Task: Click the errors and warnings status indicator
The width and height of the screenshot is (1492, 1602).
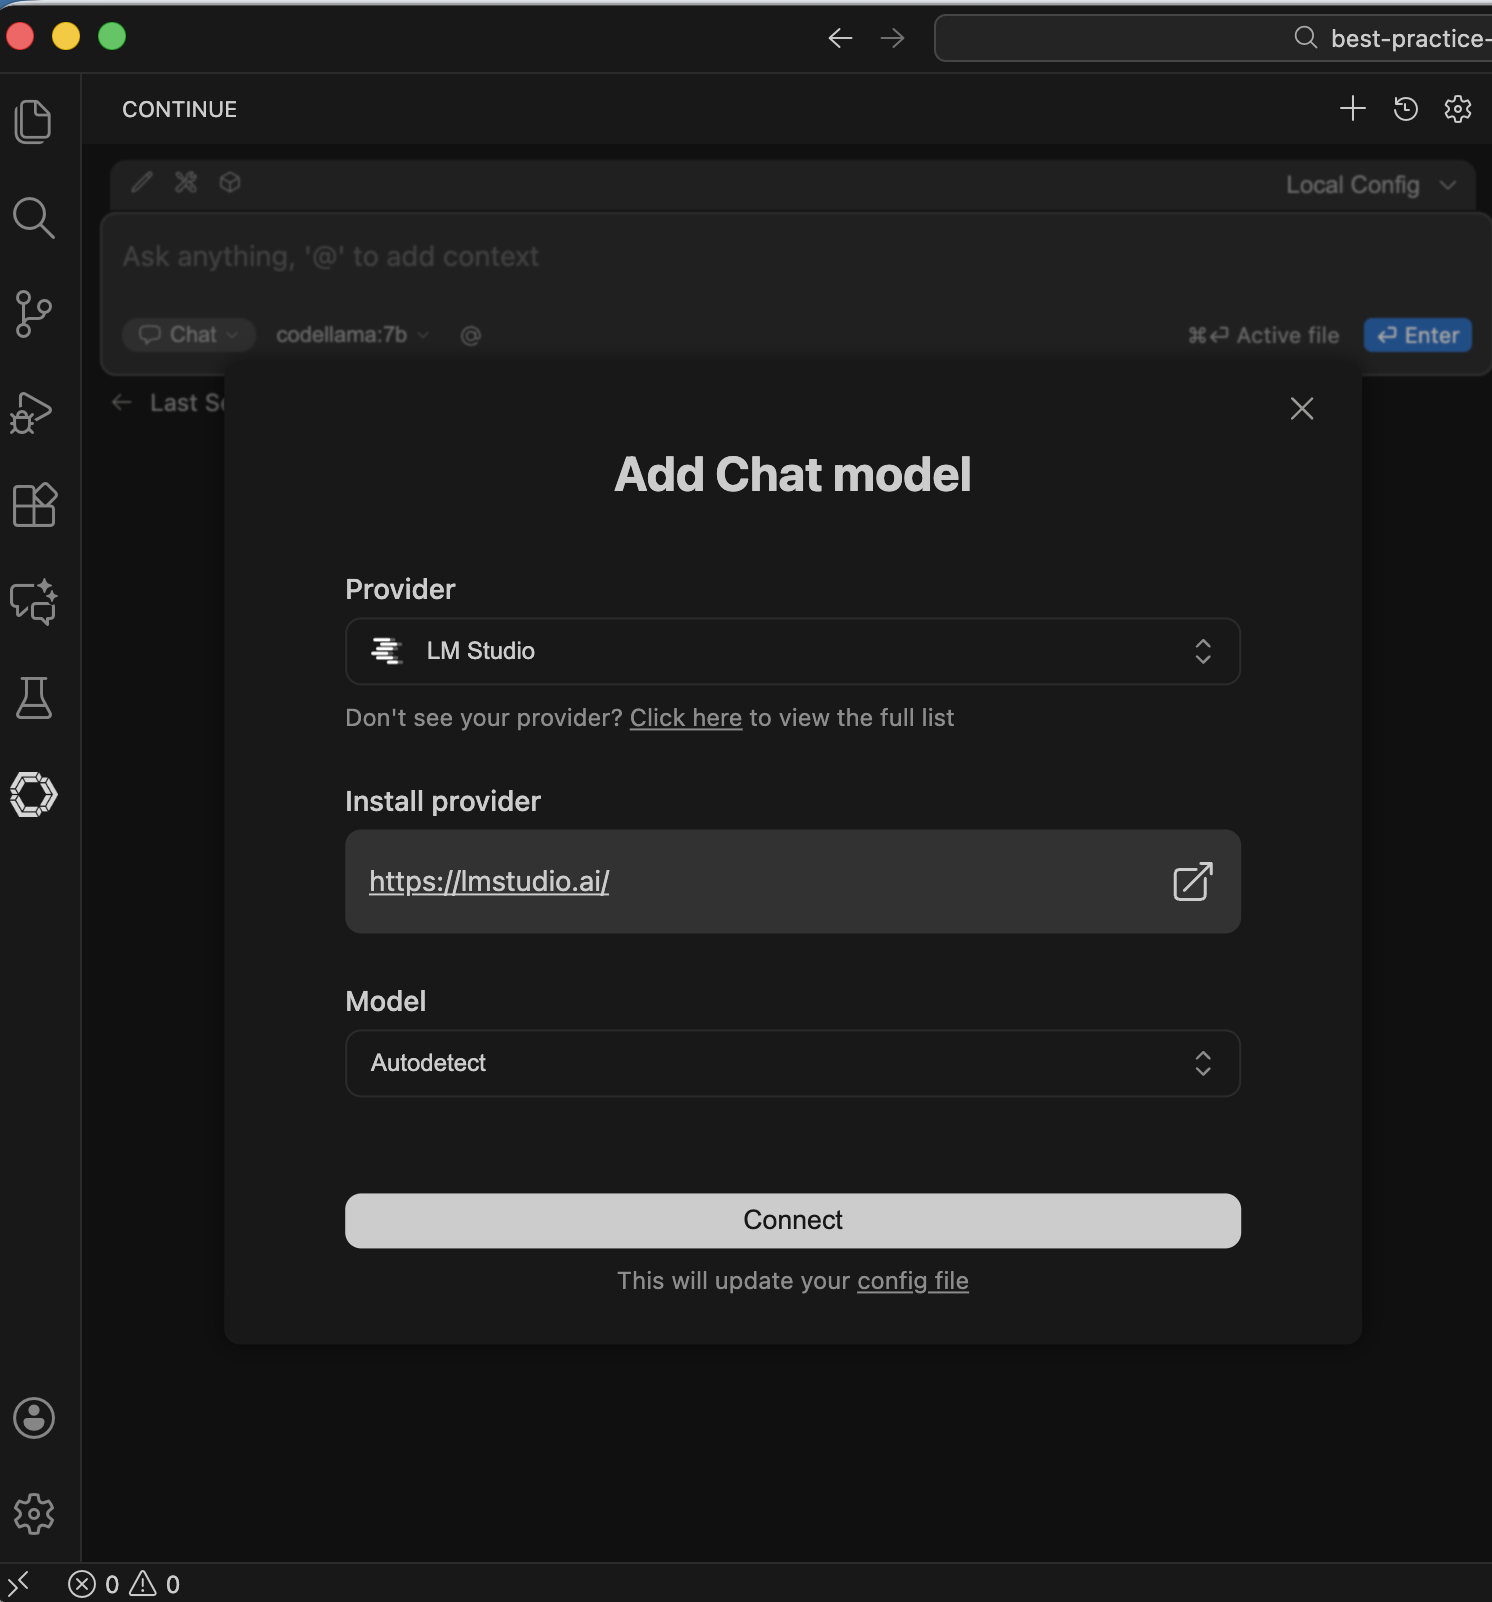Action: coord(124,1584)
